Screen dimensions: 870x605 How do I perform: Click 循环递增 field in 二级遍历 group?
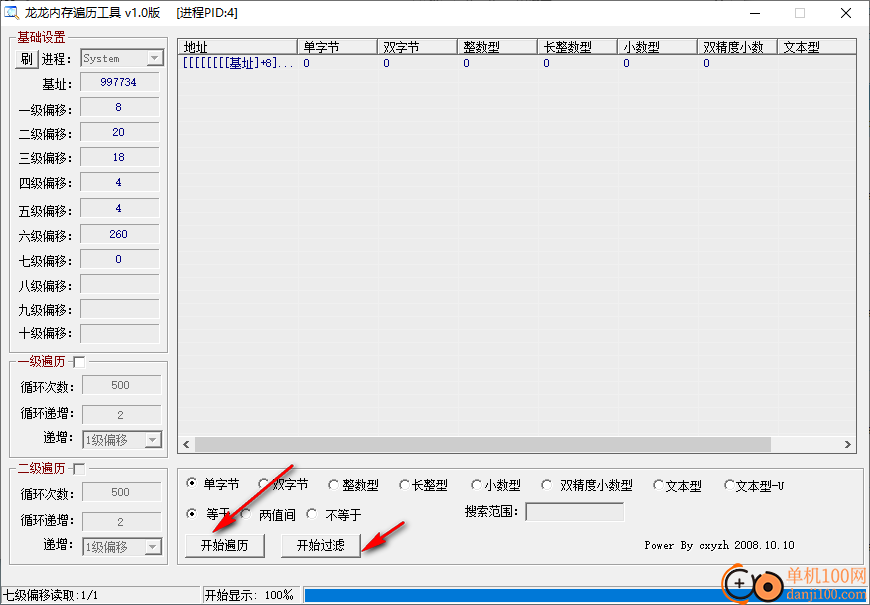point(122,522)
